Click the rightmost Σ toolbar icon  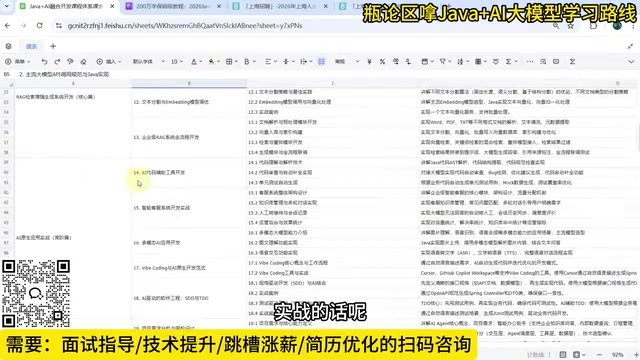tap(572, 62)
